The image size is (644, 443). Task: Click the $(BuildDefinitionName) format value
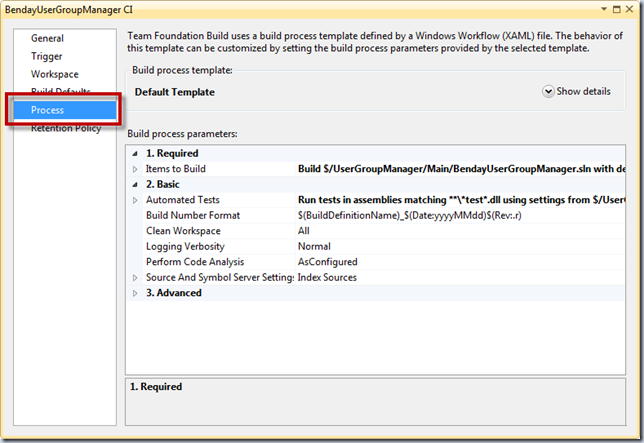[409, 216]
